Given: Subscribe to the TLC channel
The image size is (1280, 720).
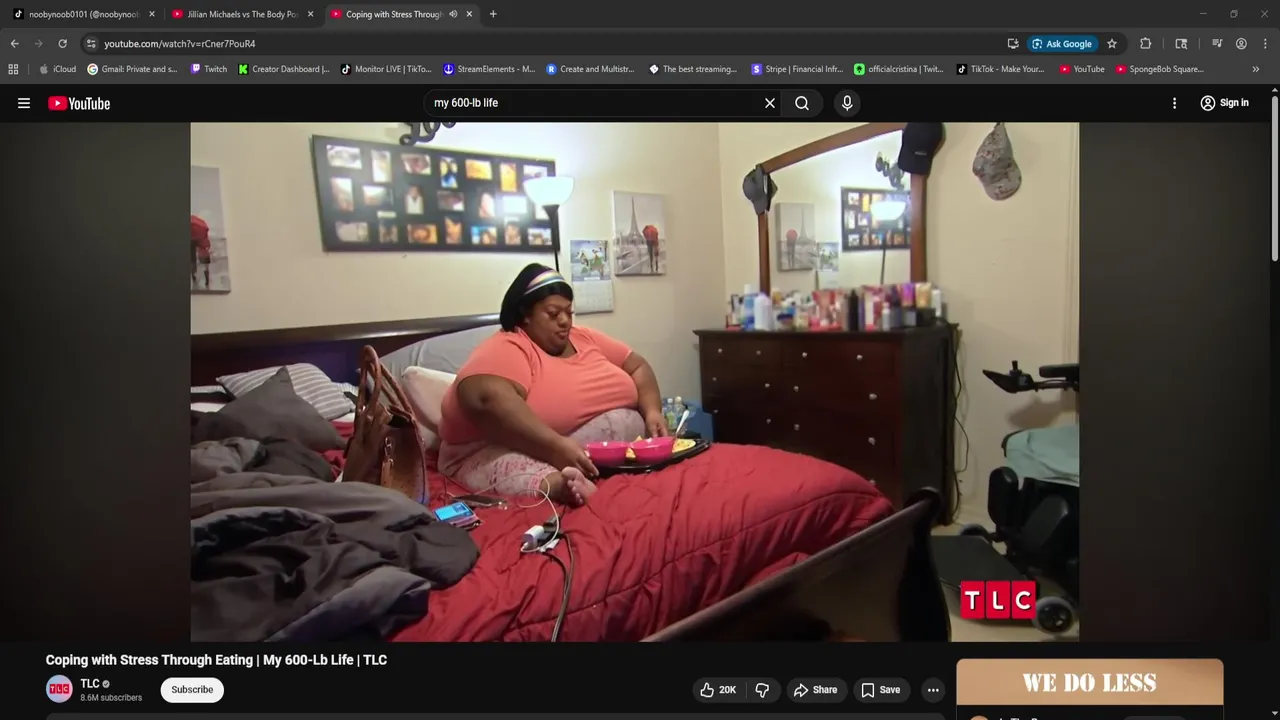Looking at the screenshot, I should point(192,690).
